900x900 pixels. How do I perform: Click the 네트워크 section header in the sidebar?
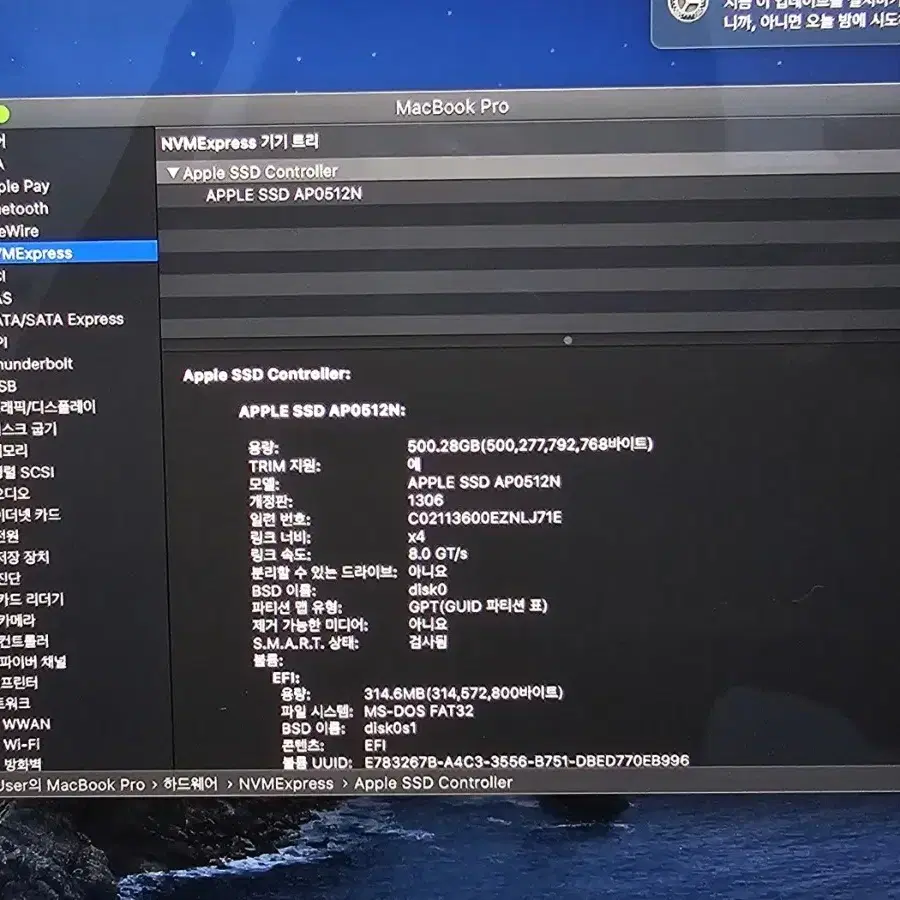pyautogui.click(x=15, y=703)
